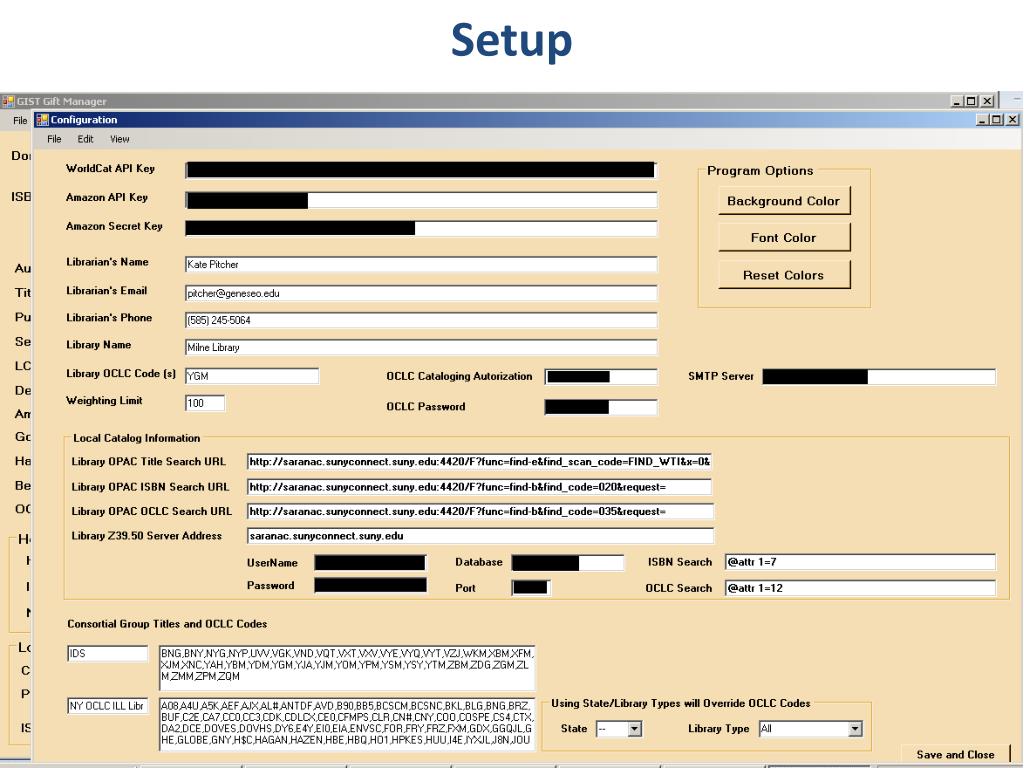Click the Librarian's Email field
The image size is (1024, 768).
pyautogui.click(x=421, y=293)
